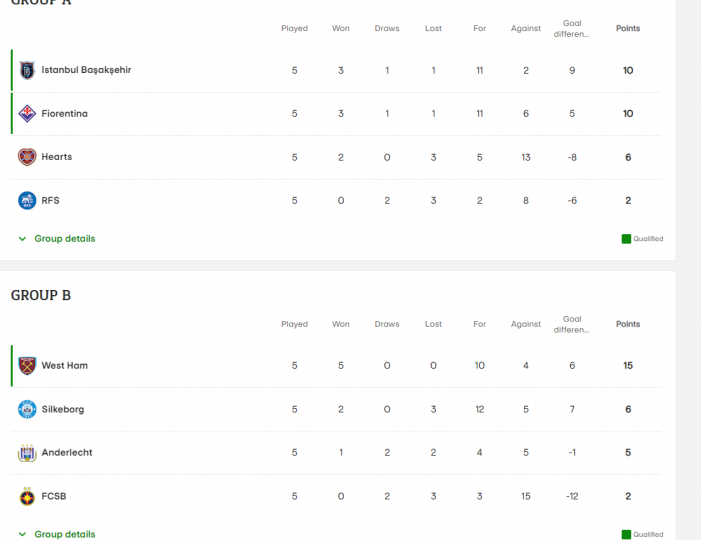This screenshot has width=701, height=540.
Task: Click green Qualified swatch under Group A
Action: (x=626, y=239)
